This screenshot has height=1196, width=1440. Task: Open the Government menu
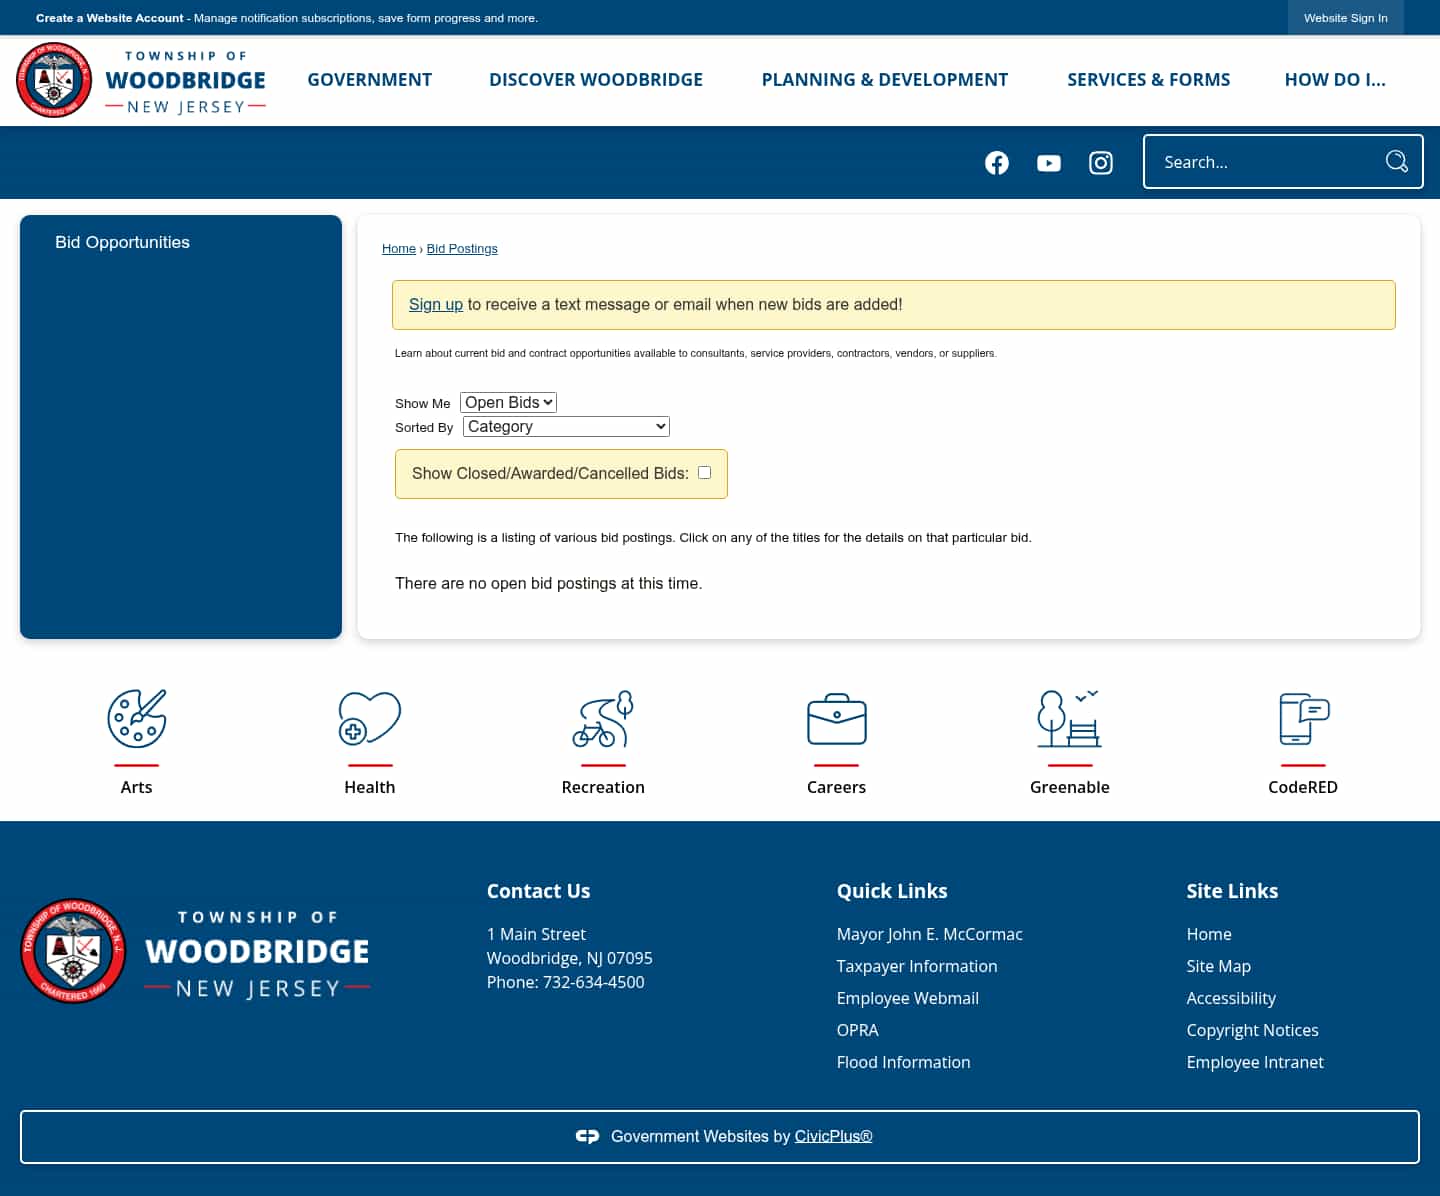point(370,80)
